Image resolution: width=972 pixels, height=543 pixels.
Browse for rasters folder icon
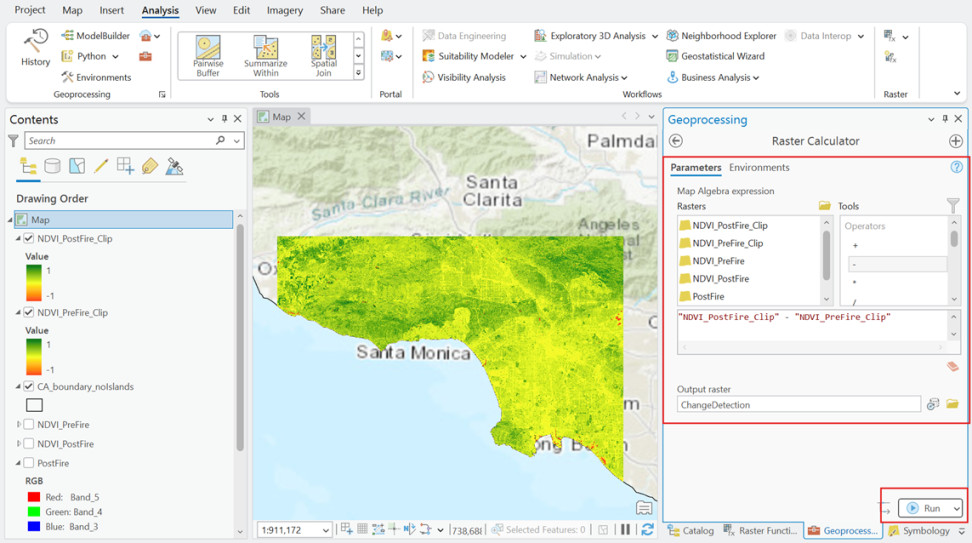point(824,206)
